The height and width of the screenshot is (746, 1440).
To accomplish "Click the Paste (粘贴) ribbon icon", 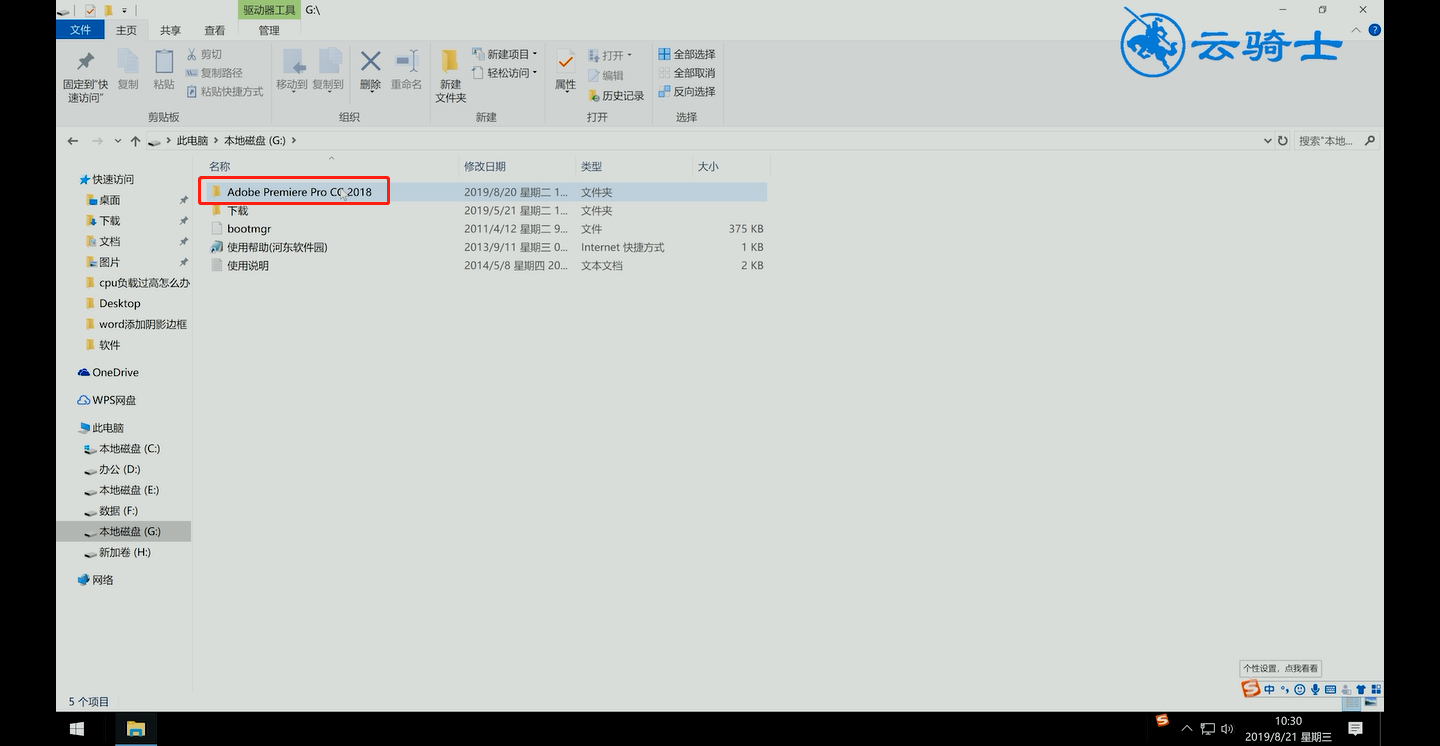I will pos(164,70).
